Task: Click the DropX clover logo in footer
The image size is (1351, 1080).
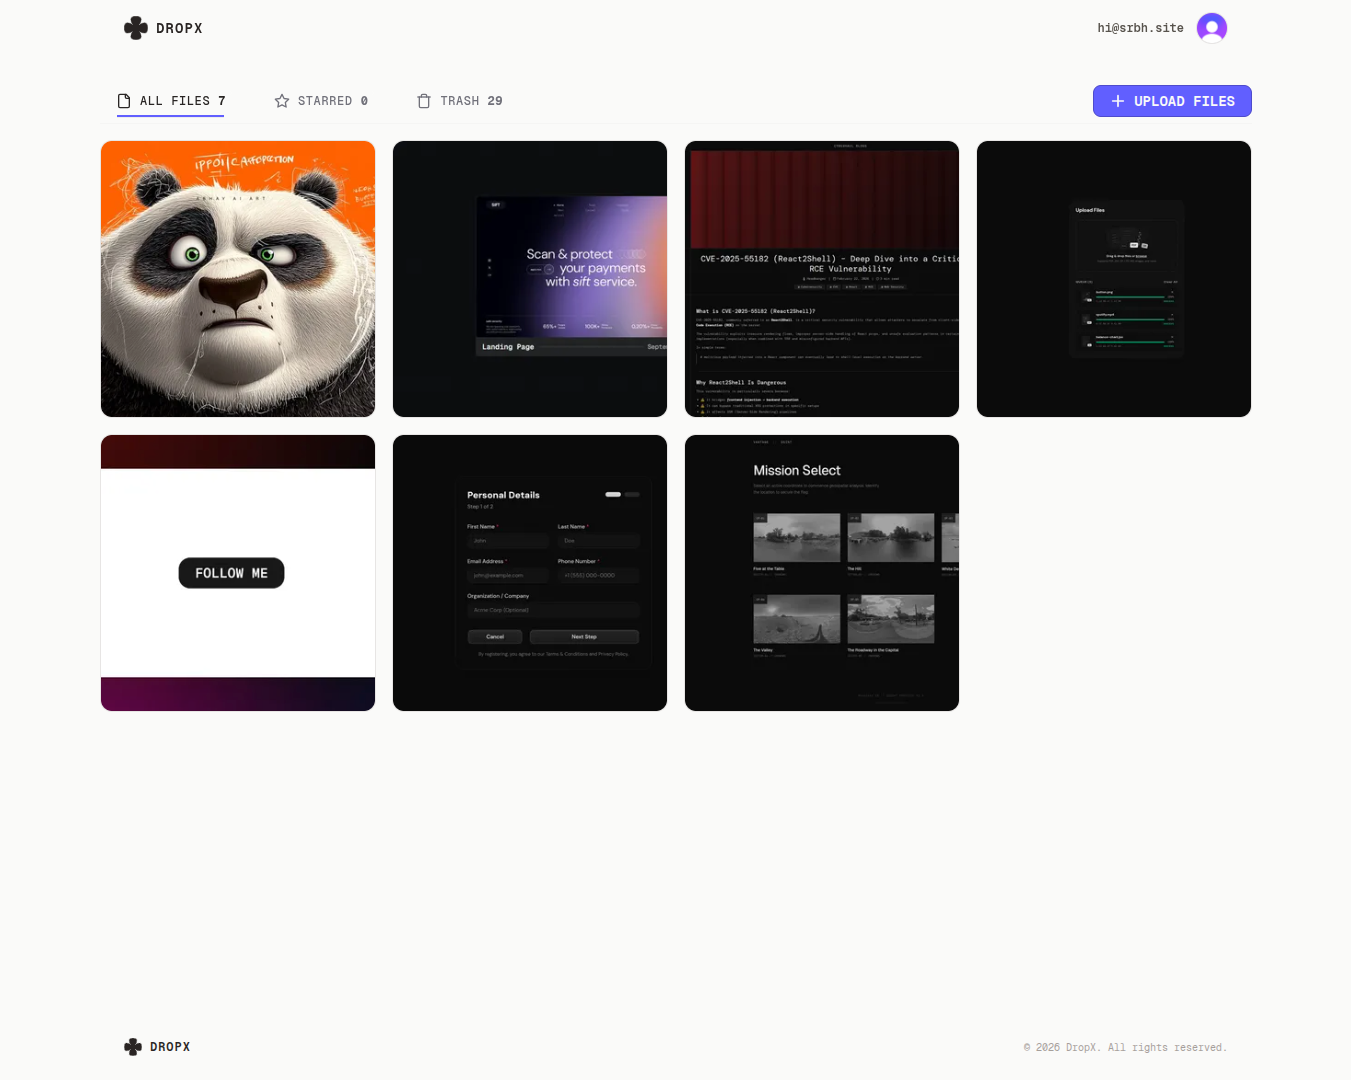Action: coord(133,1047)
